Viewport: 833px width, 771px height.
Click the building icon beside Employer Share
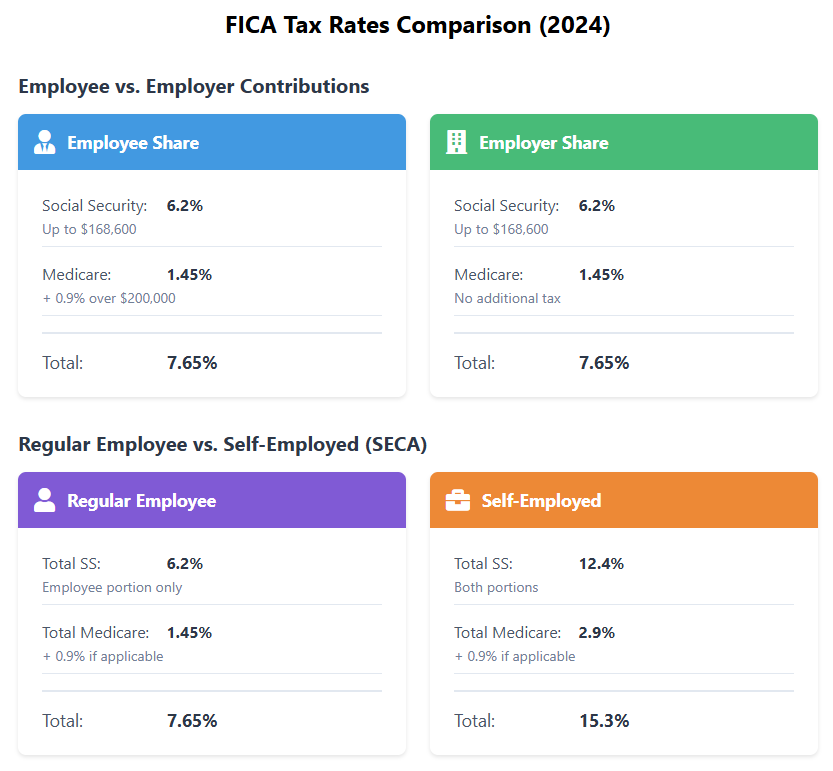(457, 142)
